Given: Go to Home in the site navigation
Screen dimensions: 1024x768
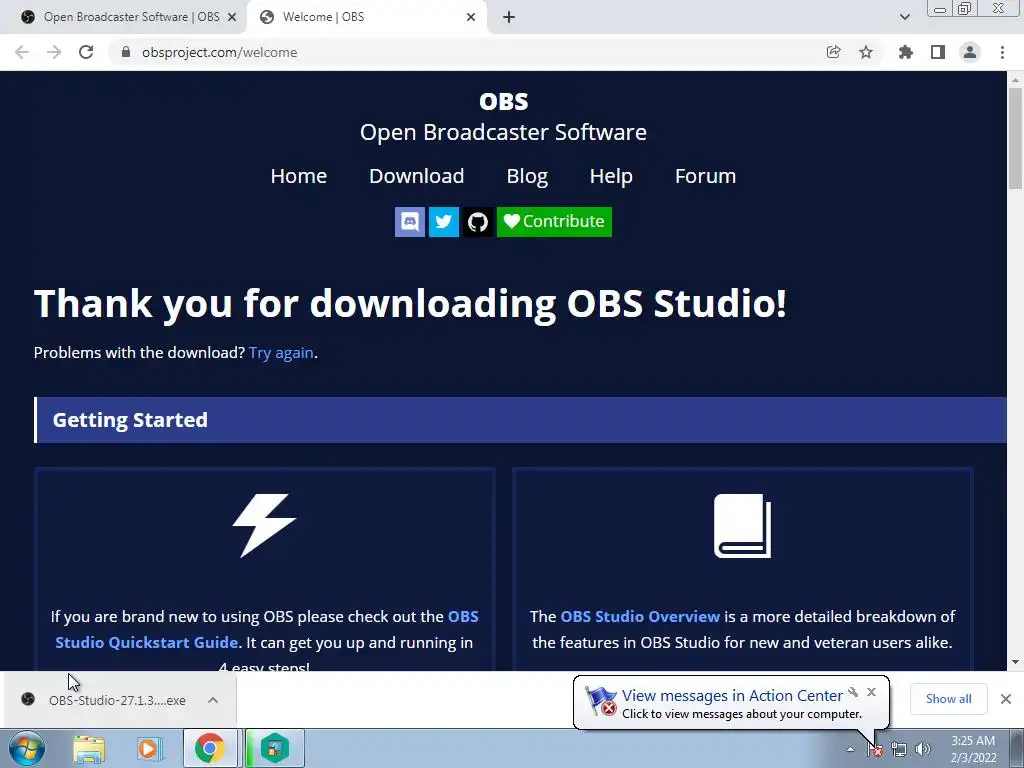Looking at the screenshot, I should pos(298,176).
